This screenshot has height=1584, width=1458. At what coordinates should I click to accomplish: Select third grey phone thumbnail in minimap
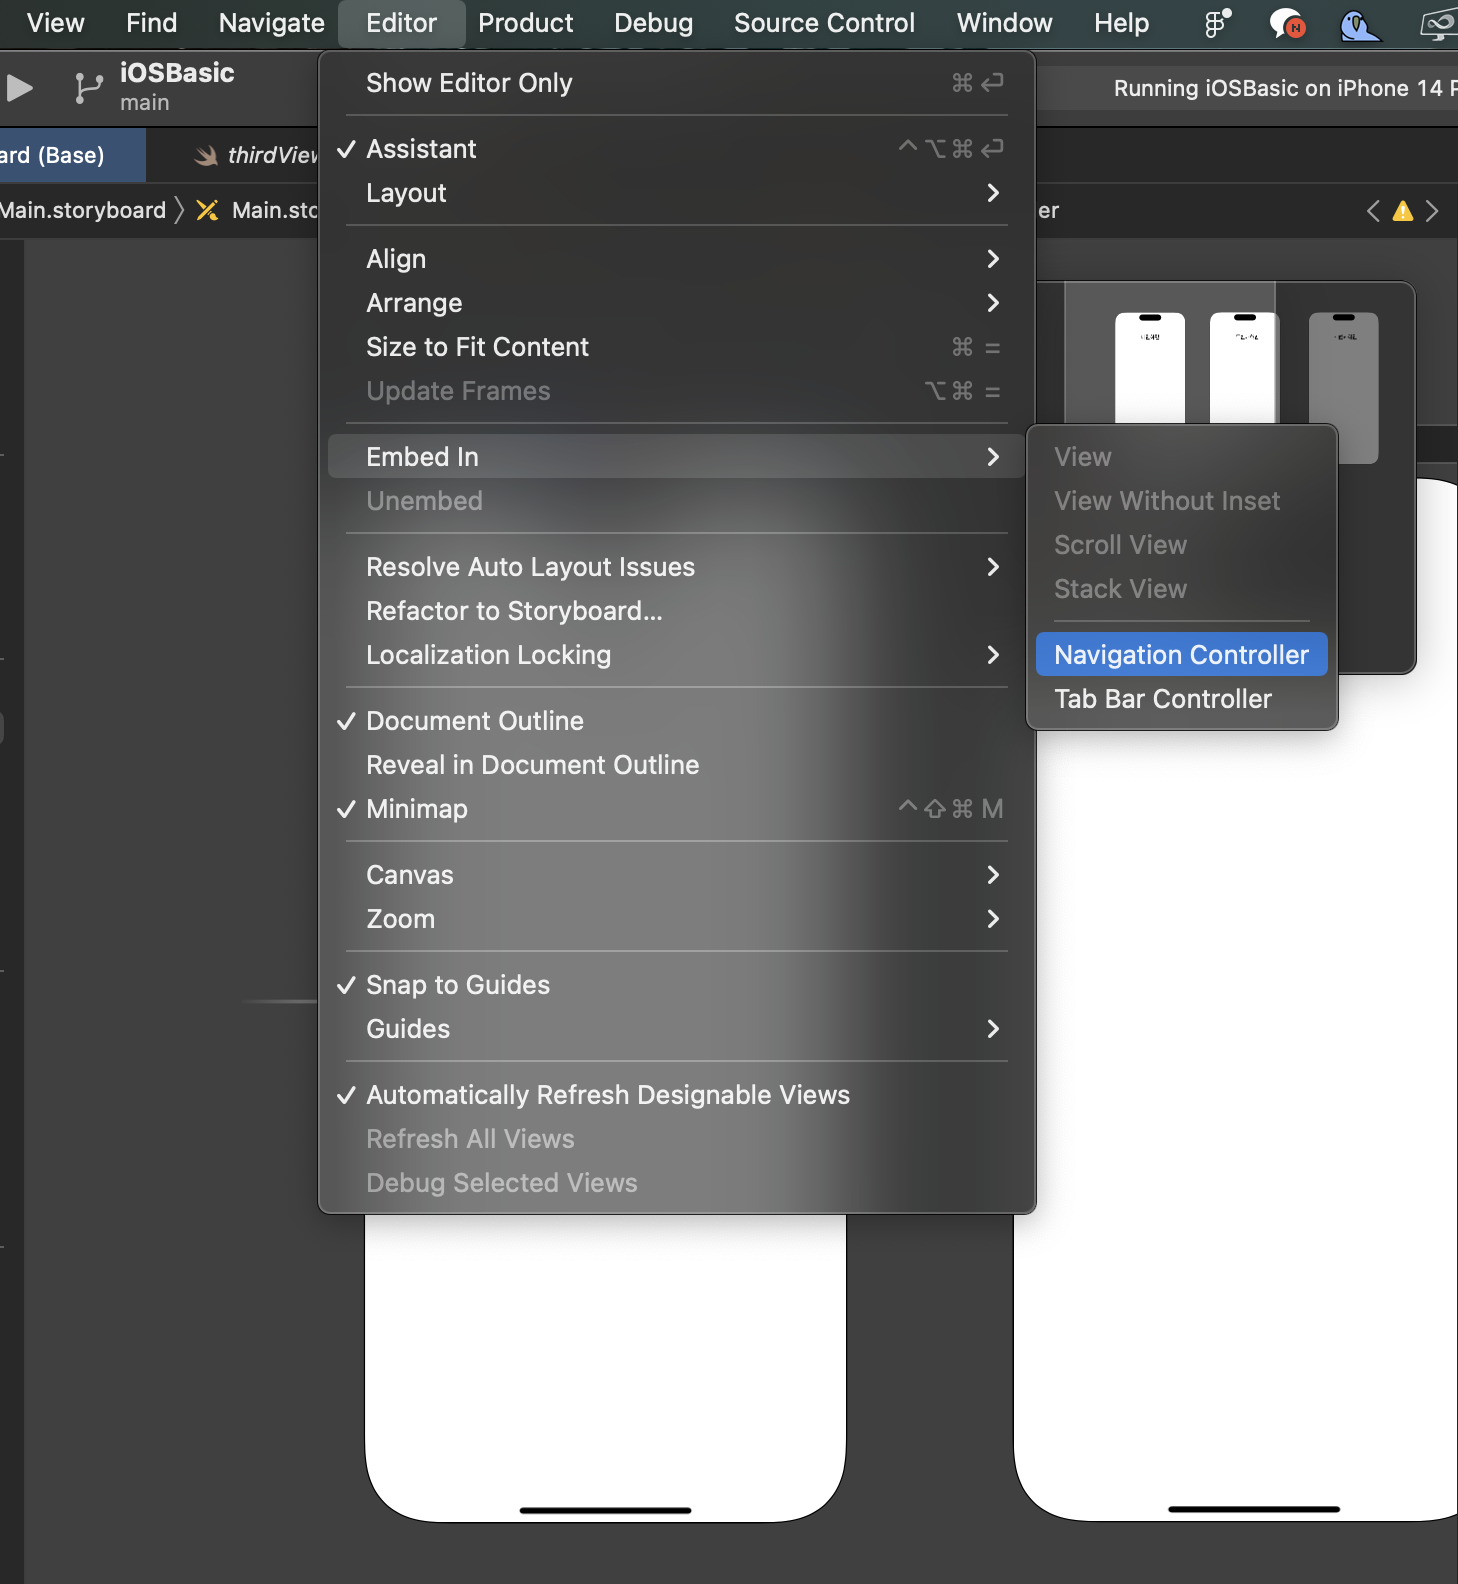(1344, 388)
